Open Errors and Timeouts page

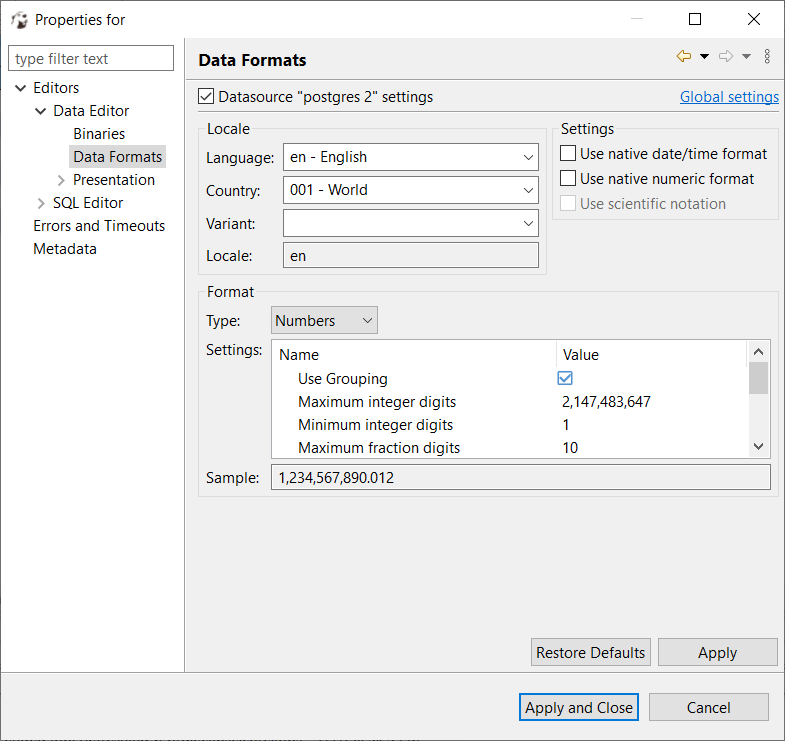99,226
